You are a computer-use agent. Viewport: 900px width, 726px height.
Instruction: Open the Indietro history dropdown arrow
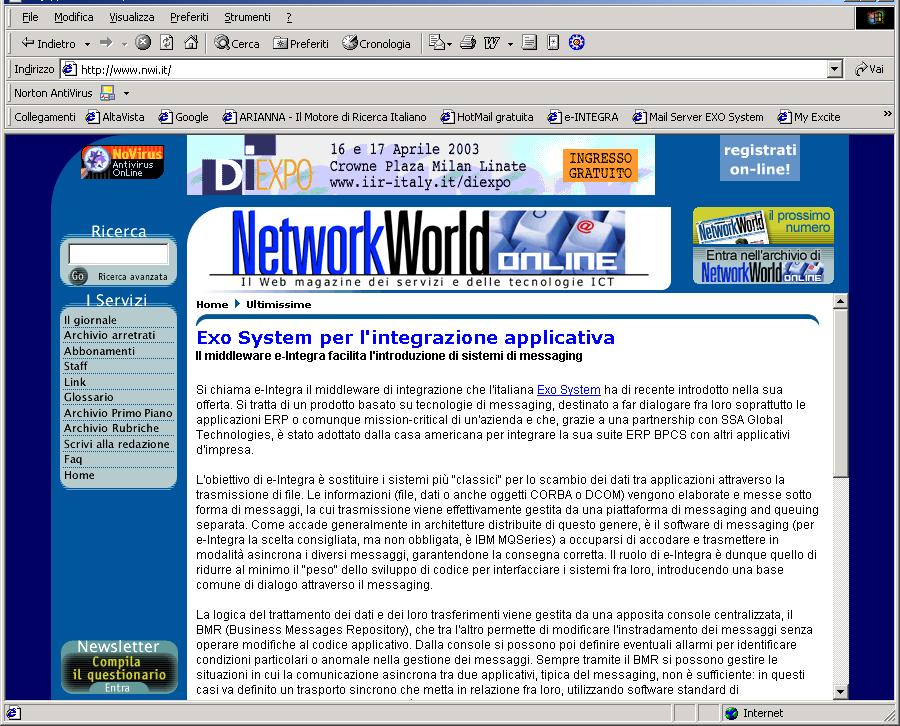[87, 44]
